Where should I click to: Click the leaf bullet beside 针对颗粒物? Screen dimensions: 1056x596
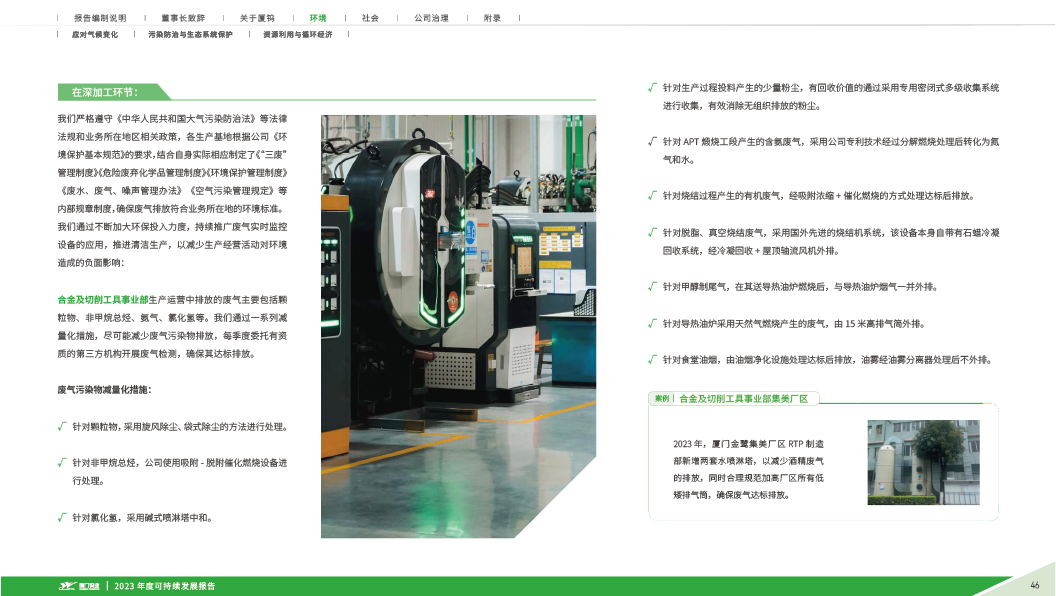point(62,425)
